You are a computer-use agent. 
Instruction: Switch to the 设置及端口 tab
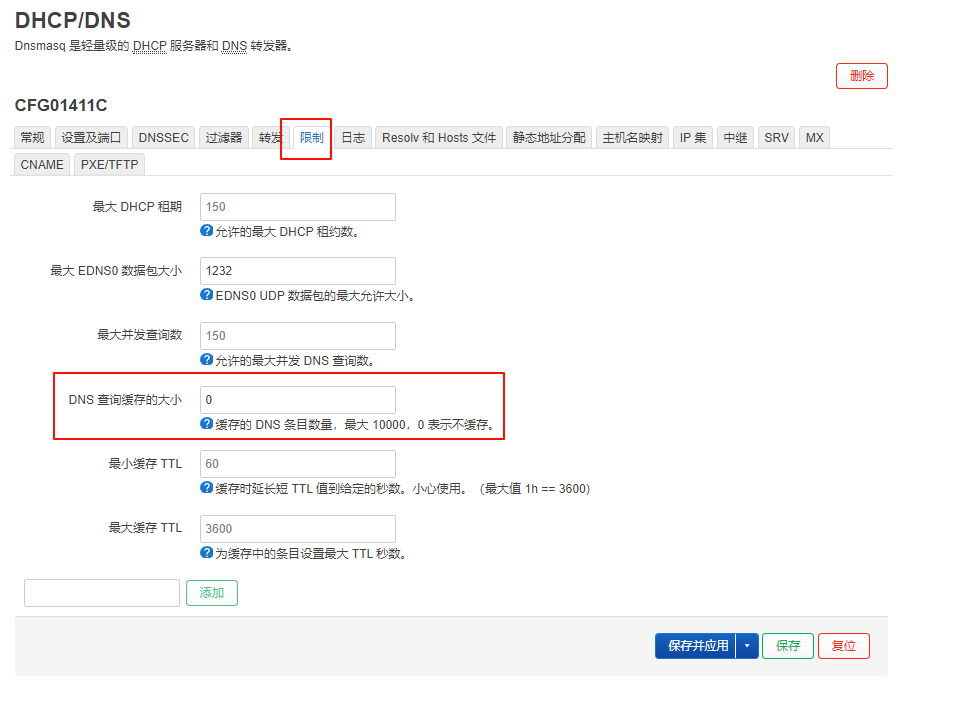click(x=91, y=138)
